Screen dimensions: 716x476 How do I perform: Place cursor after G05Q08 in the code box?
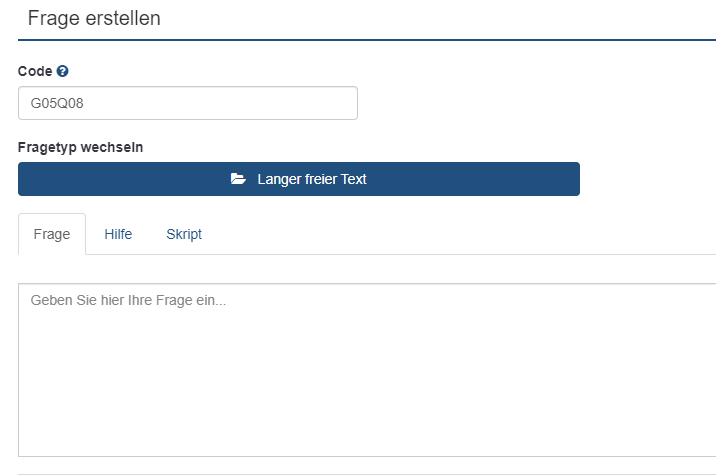point(85,103)
